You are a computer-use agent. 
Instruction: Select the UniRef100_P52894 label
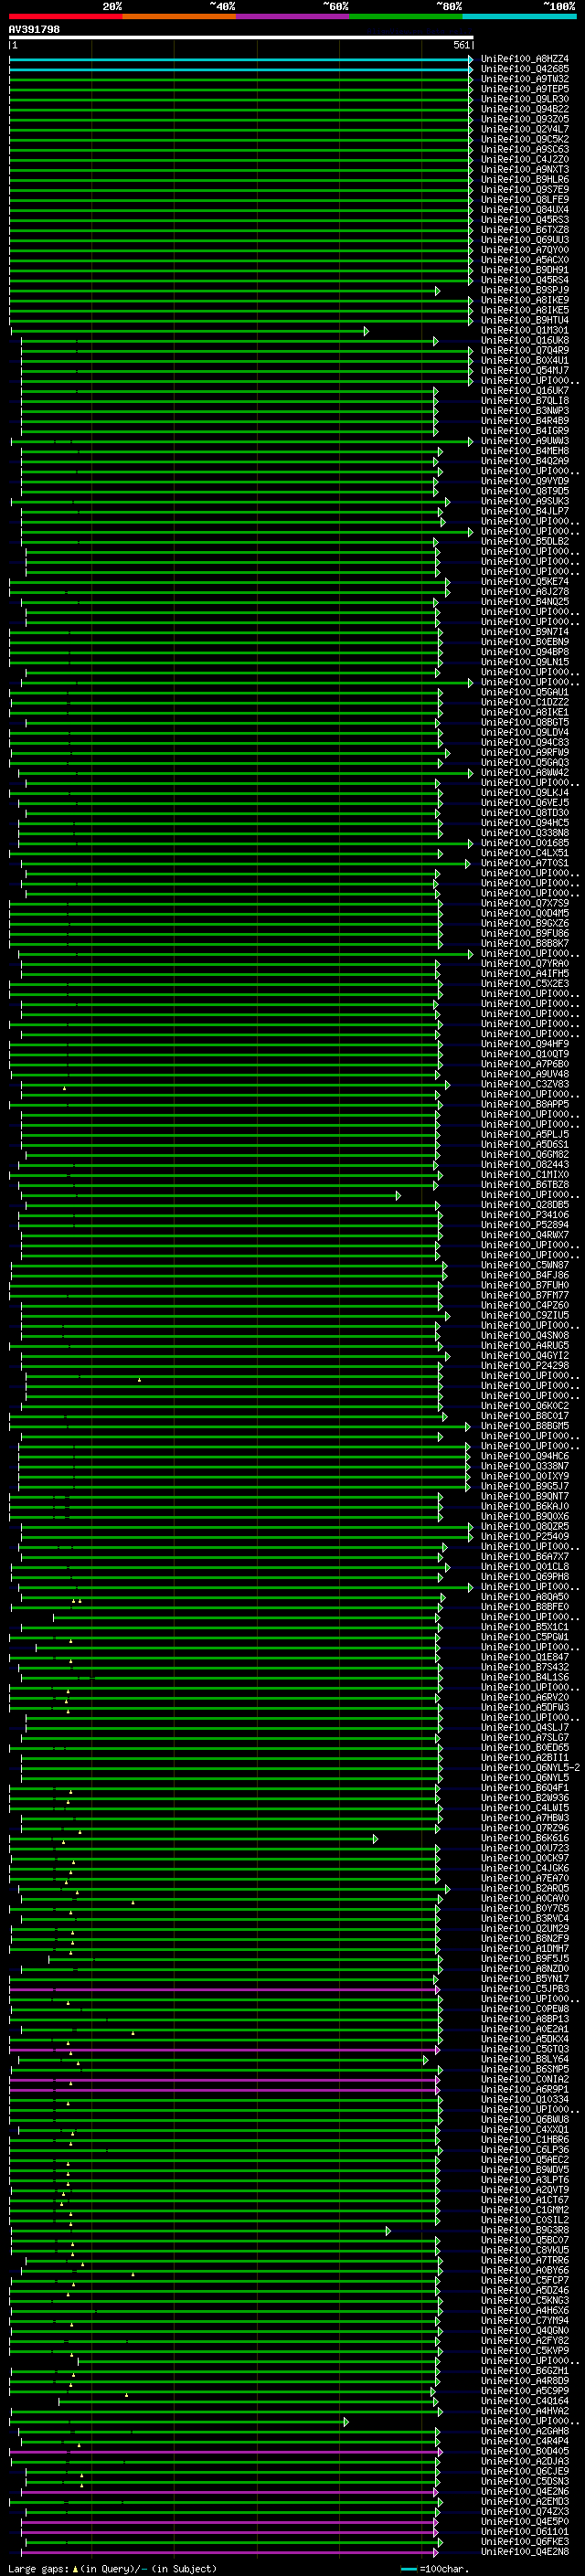tap(525, 1225)
